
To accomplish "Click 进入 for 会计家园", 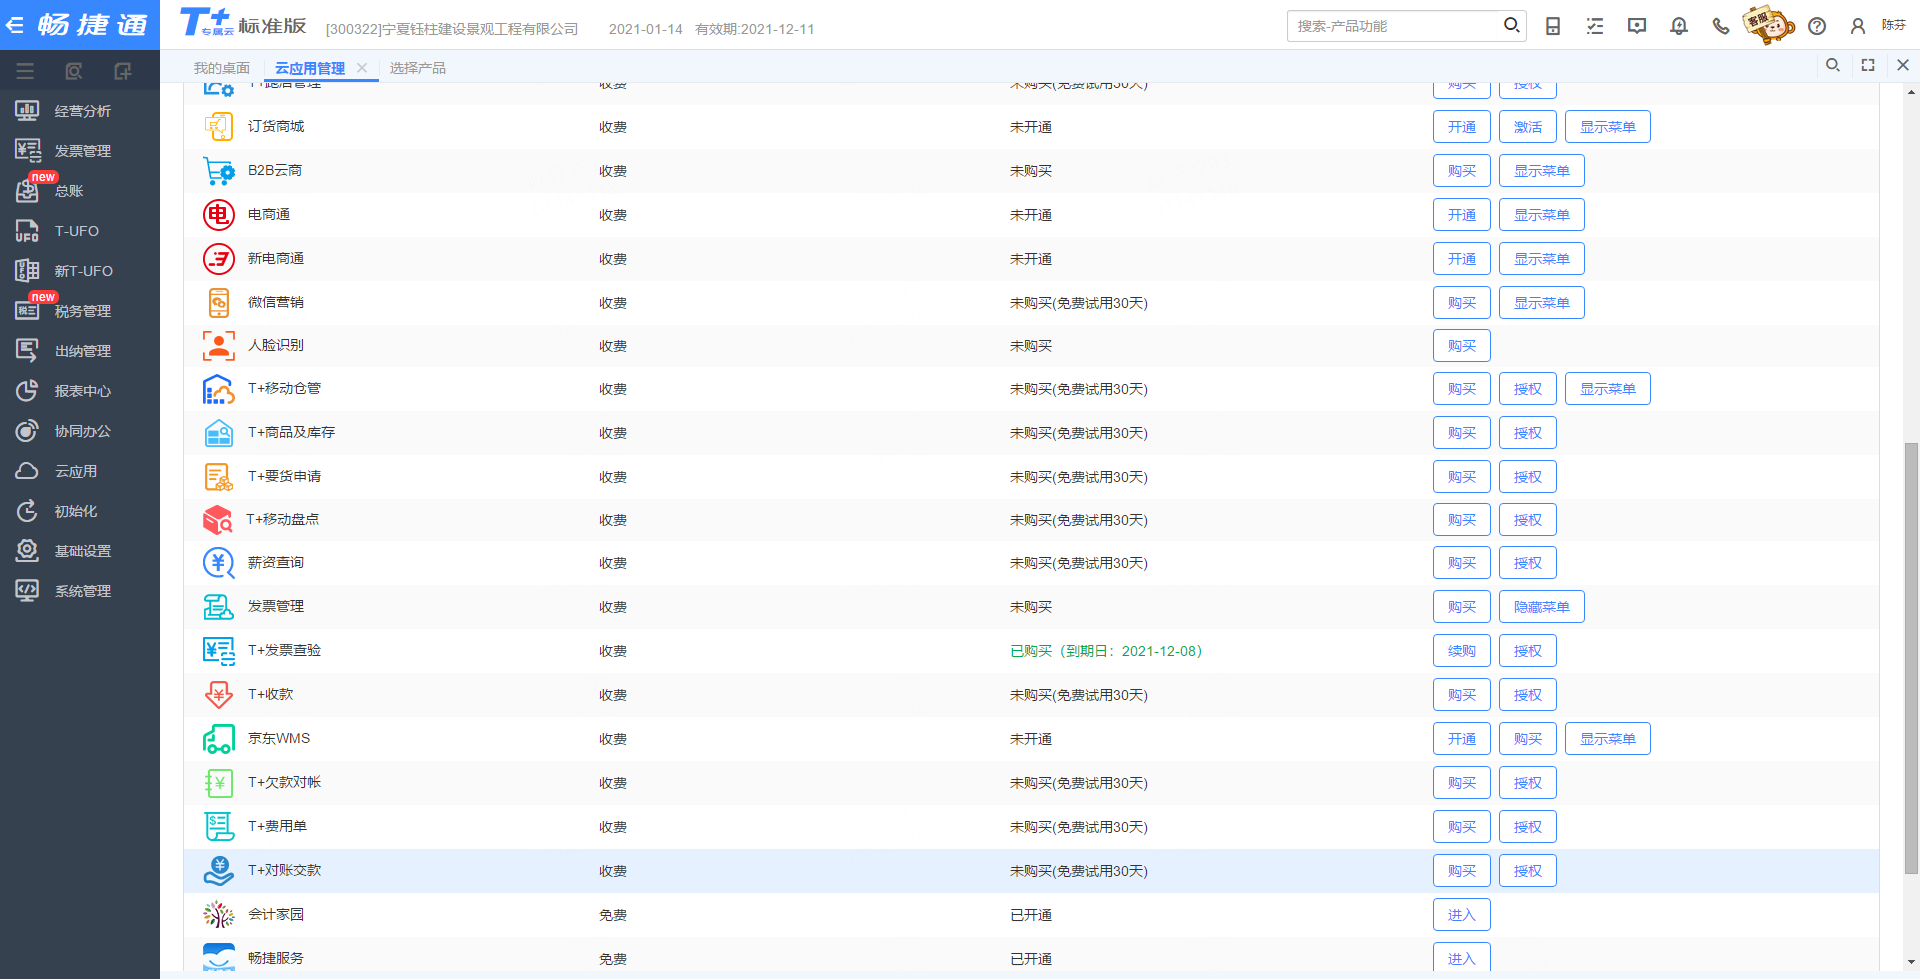I will (x=1462, y=915).
